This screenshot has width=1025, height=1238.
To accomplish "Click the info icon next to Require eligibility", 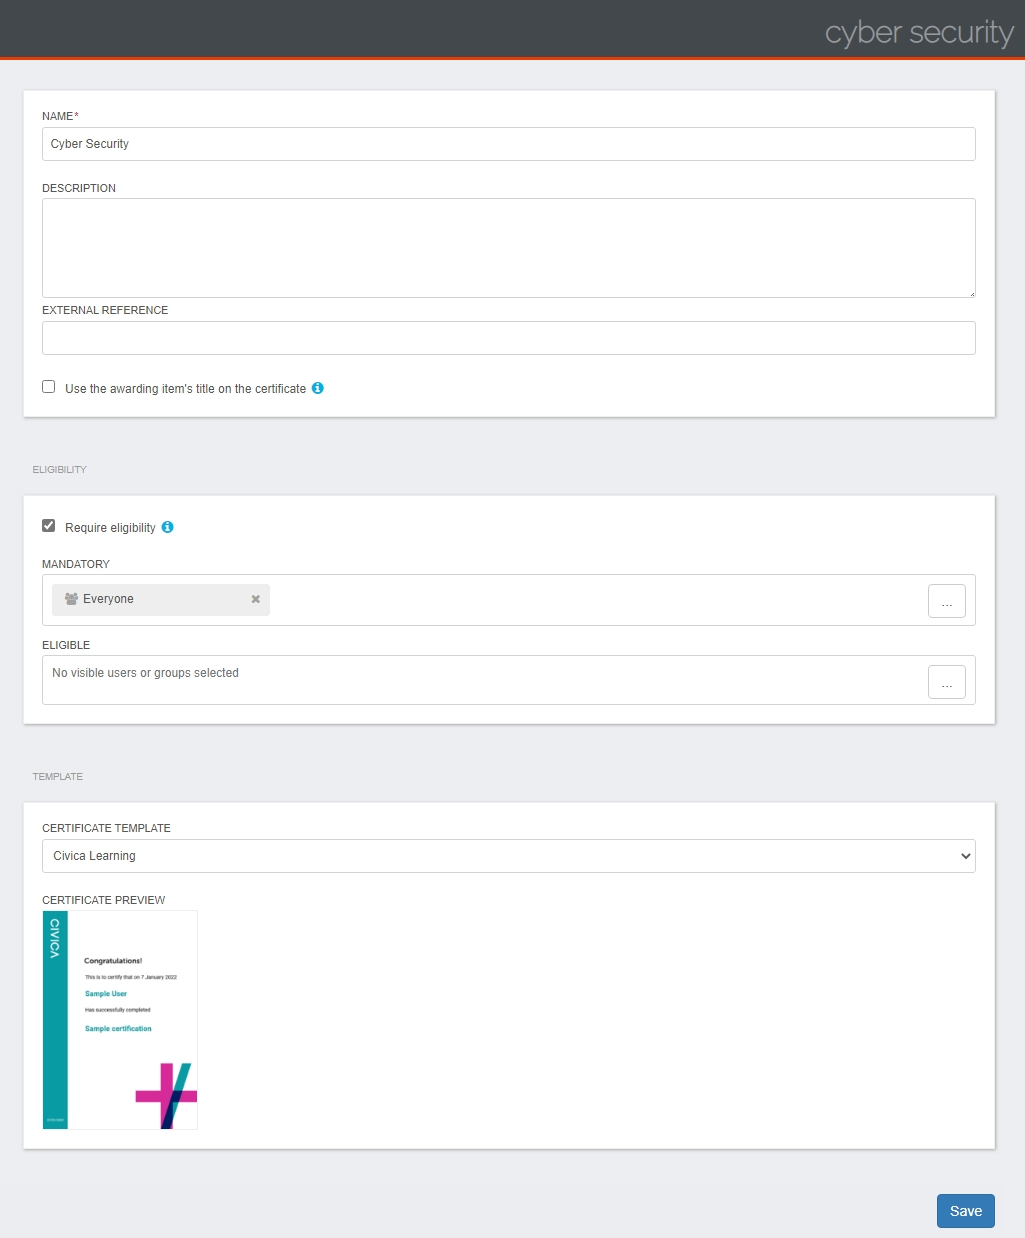I will [x=167, y=527].
